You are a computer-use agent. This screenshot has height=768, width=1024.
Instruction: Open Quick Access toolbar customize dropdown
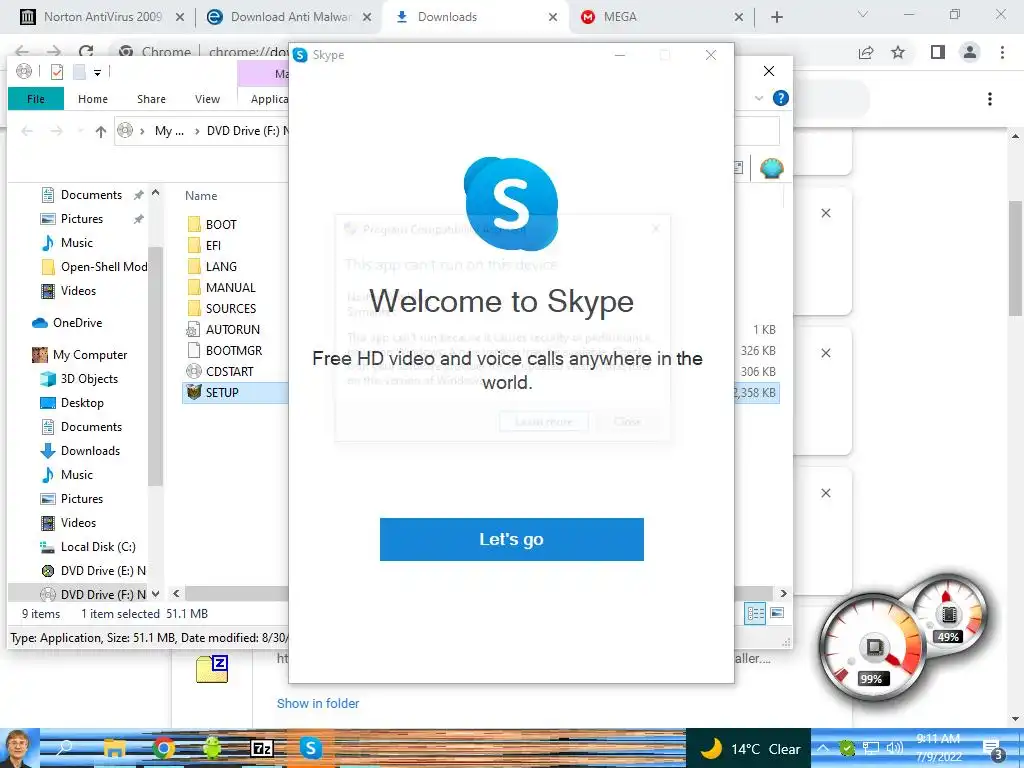coord(97,72)
